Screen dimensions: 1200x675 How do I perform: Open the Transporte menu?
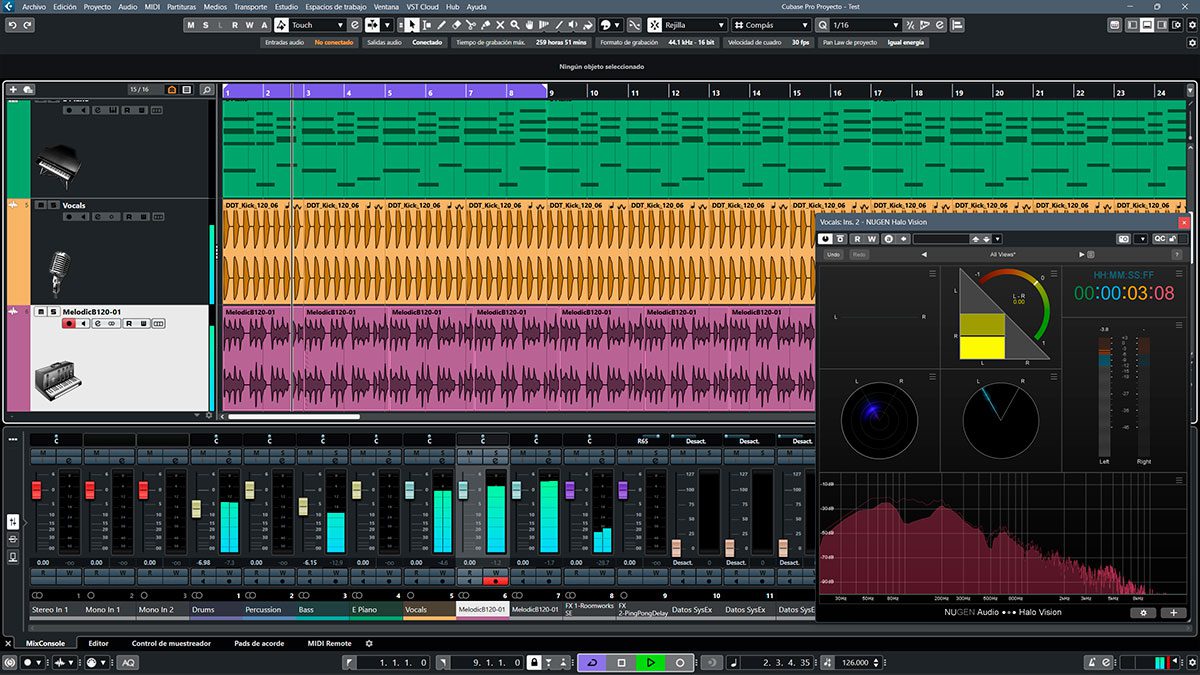pos(251,6)
